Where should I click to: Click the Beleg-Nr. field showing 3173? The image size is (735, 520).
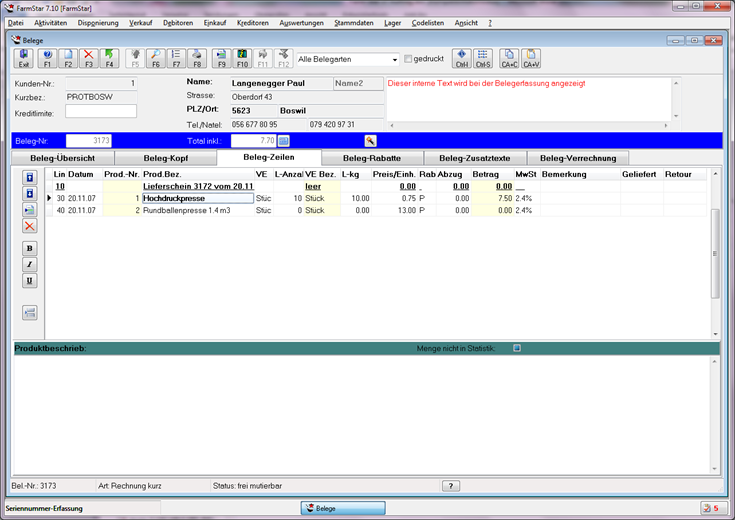point(89,141)
